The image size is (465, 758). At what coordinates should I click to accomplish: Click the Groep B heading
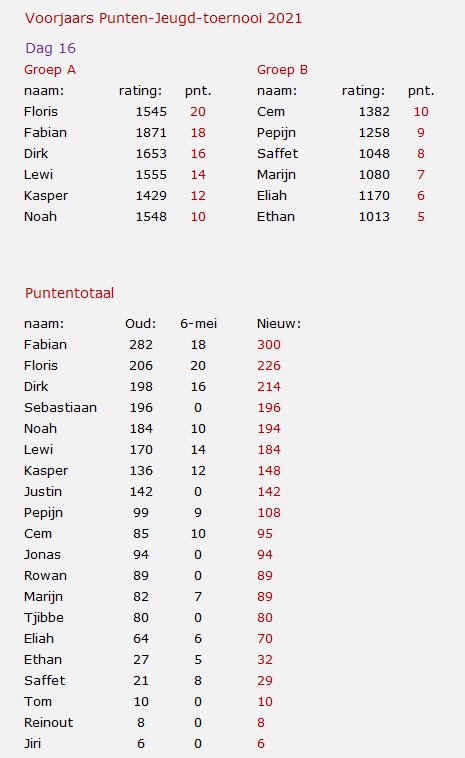click(282, 70)
